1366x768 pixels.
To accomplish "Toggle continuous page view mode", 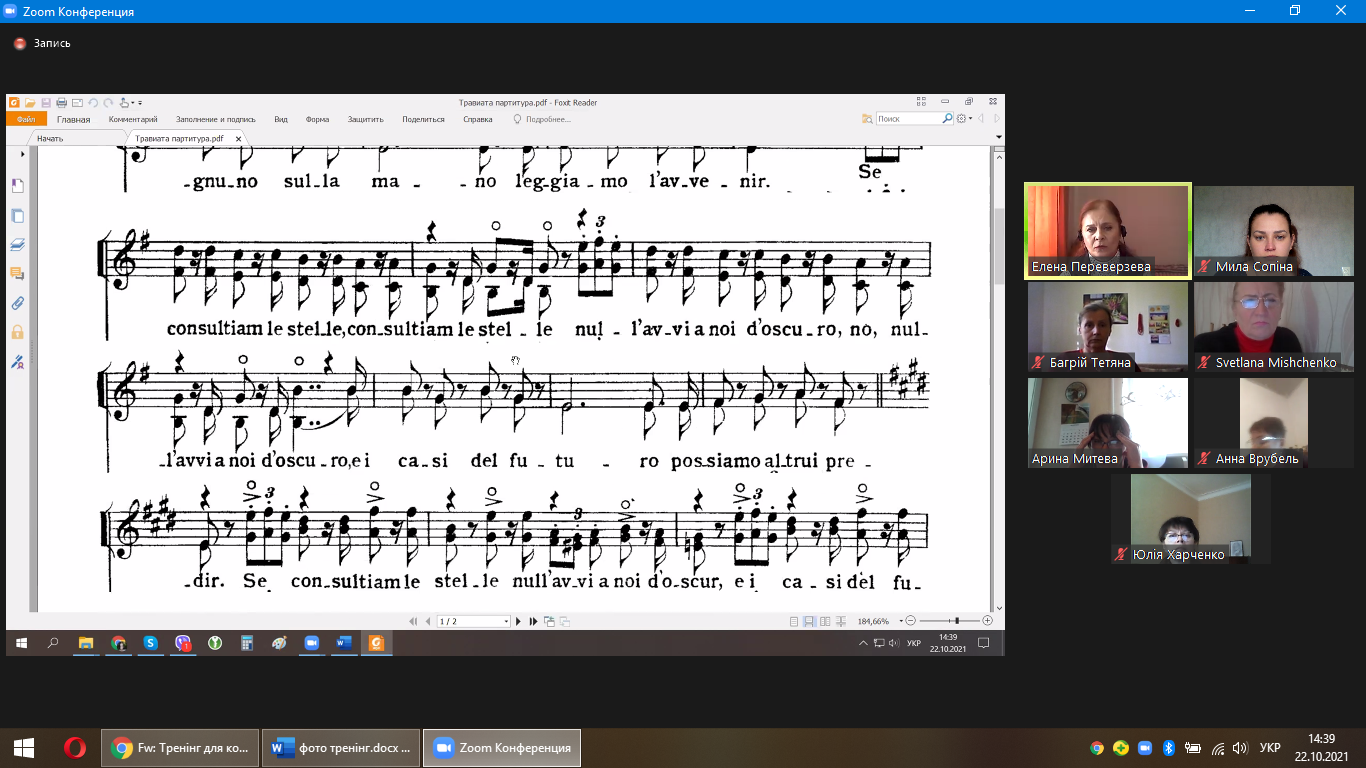I will tap(809, 621).
